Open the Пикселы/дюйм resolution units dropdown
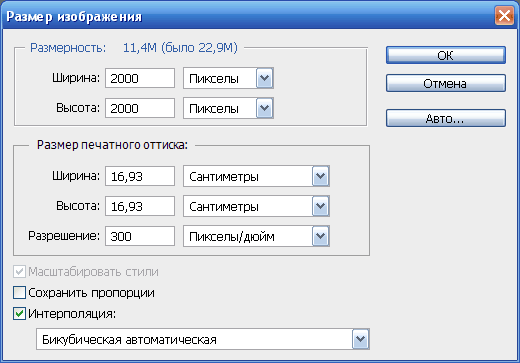Screen dimensions: 520x363 click(256, 236)
